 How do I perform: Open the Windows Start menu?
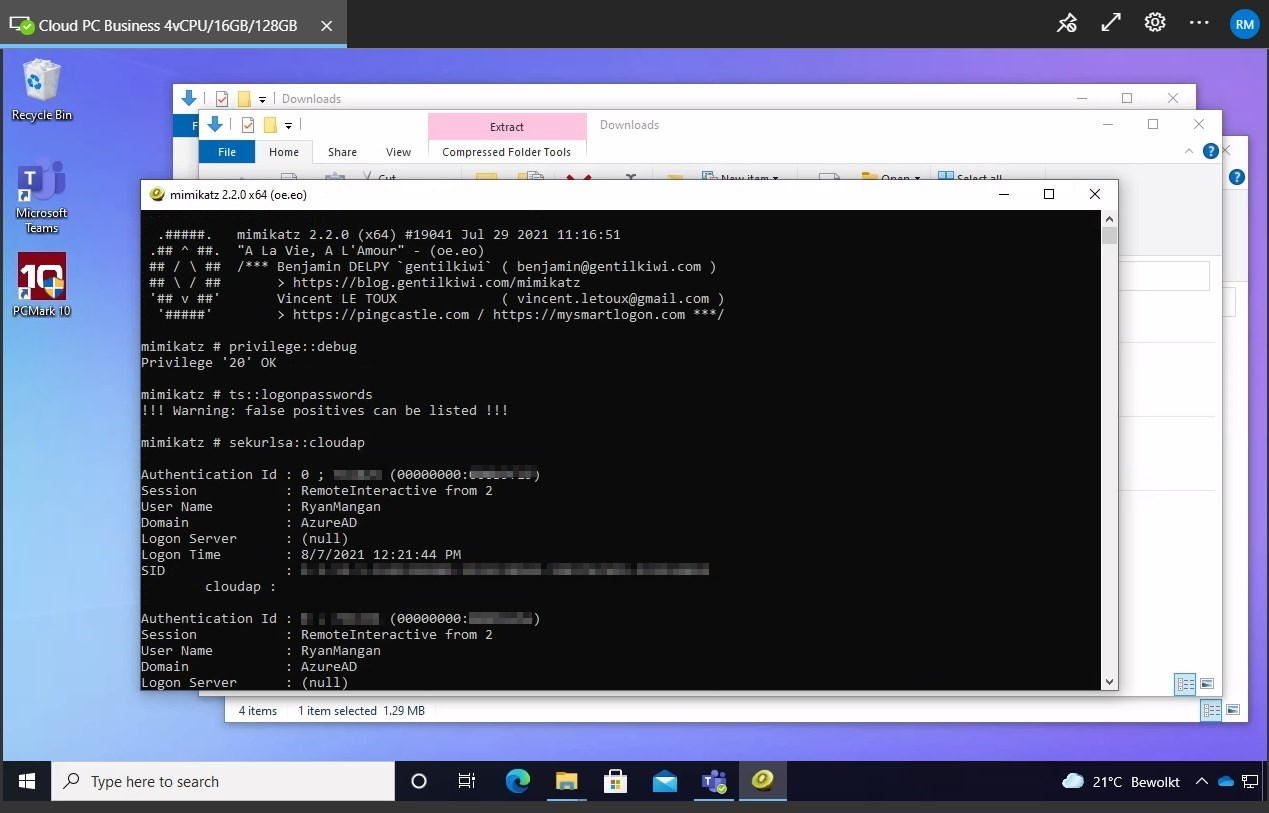[26, 782]
